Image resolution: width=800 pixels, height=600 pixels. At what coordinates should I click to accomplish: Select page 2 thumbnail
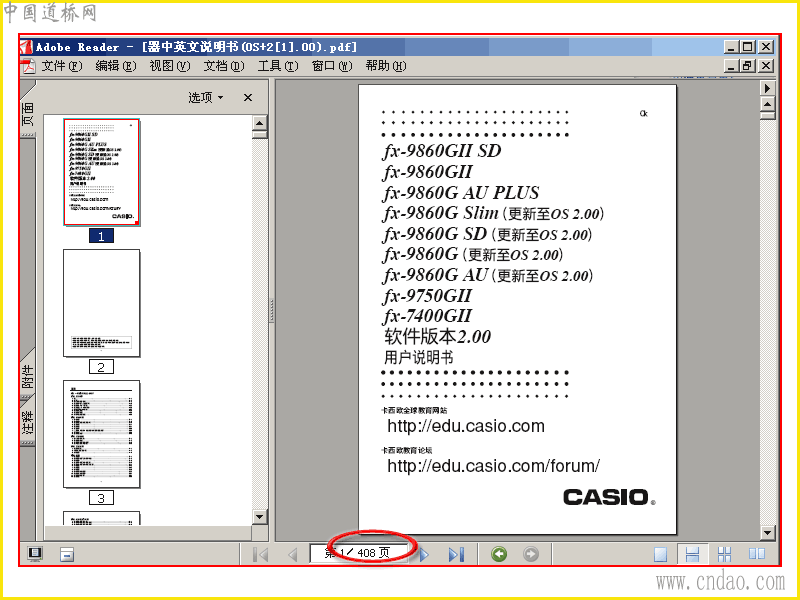tap(102, 303)
